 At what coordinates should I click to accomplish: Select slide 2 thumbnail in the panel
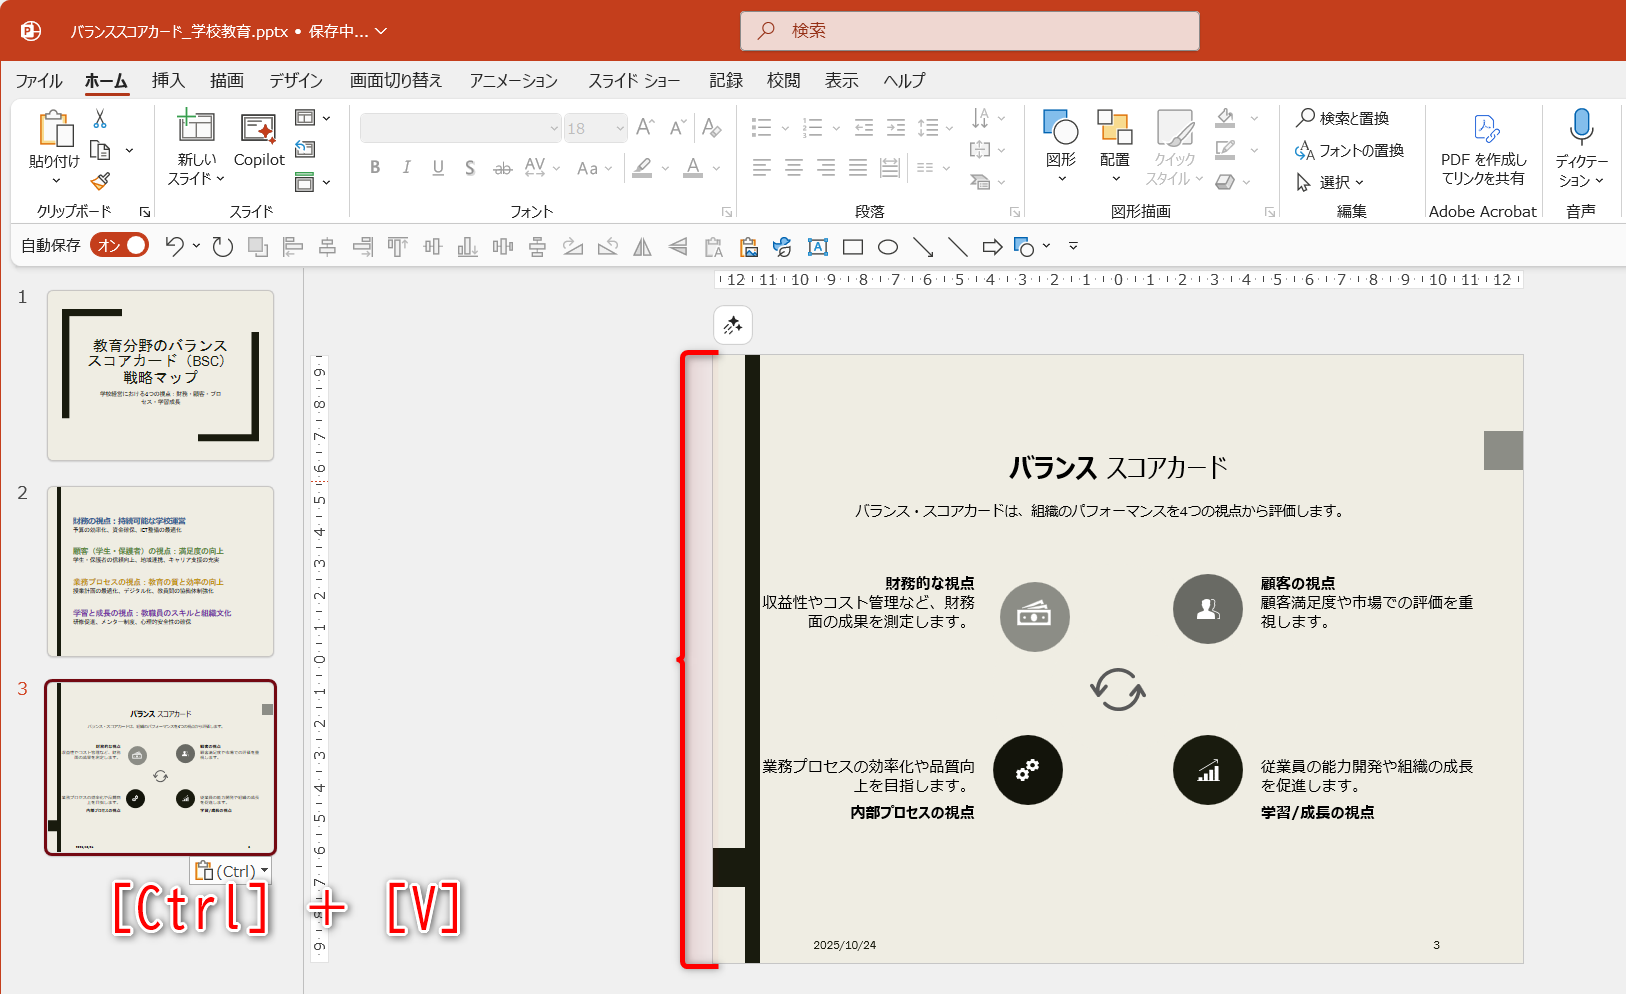[x=159, y=571]
